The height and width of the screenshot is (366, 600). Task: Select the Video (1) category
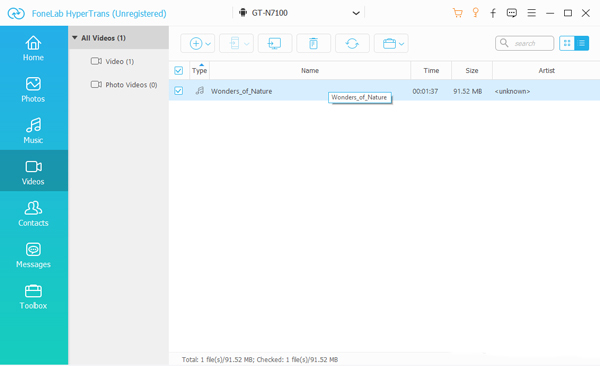[x=112, y=61]
